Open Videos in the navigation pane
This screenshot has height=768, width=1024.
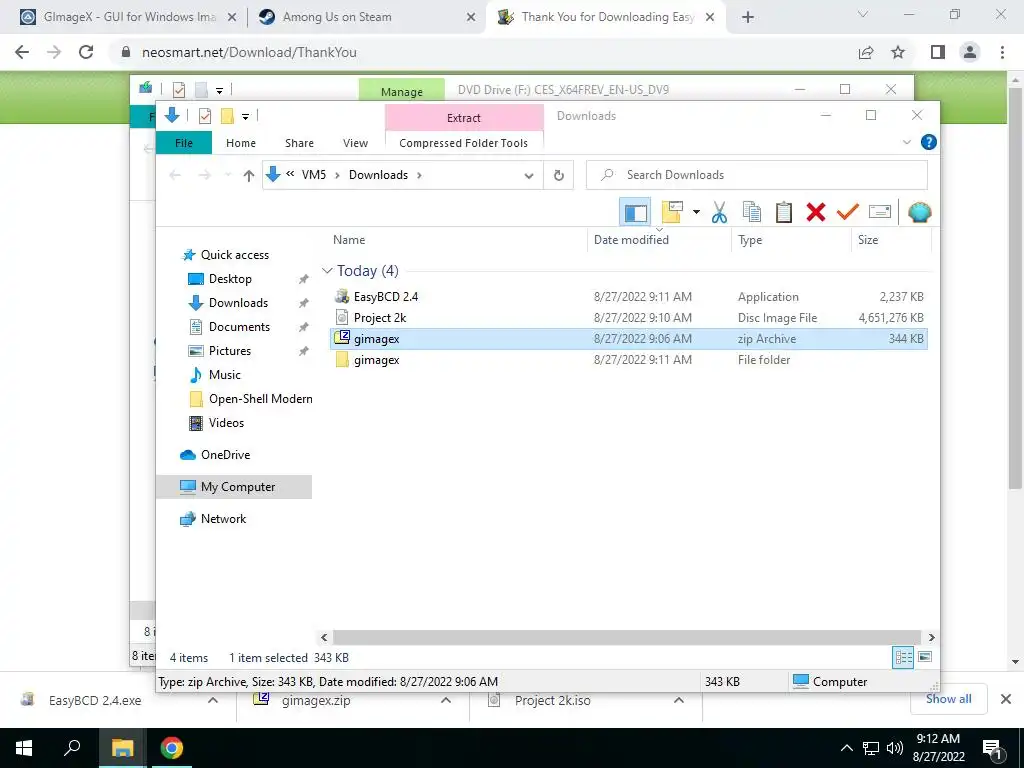click(x=226, y=423)
